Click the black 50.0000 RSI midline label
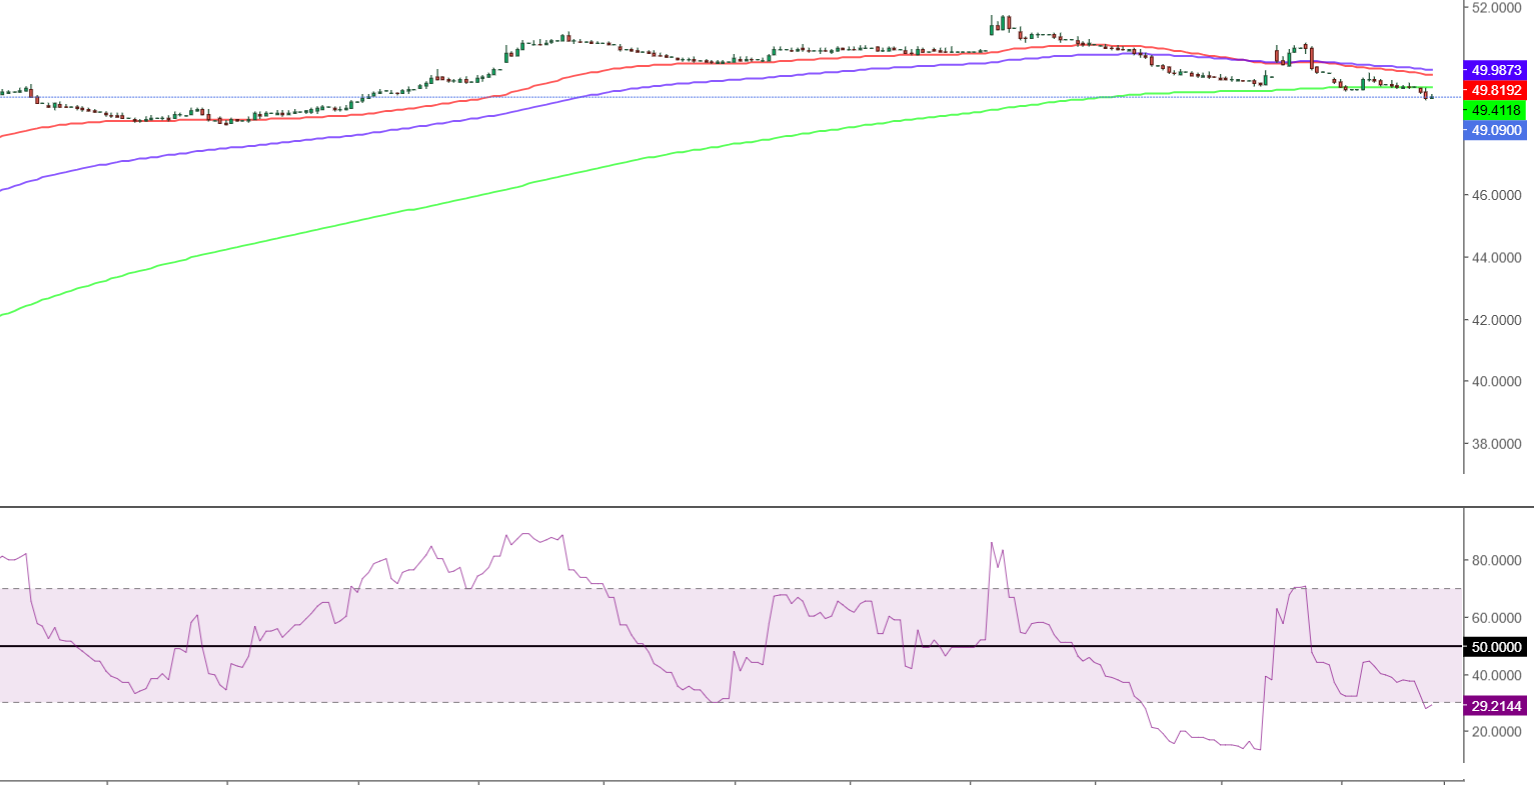 click(x=1495, y=647)
